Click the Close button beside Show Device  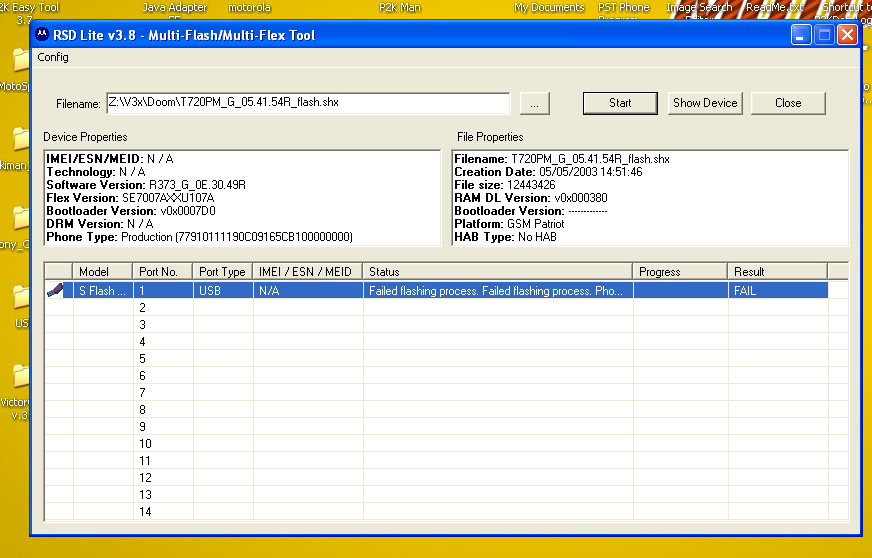tap(788, 103)
